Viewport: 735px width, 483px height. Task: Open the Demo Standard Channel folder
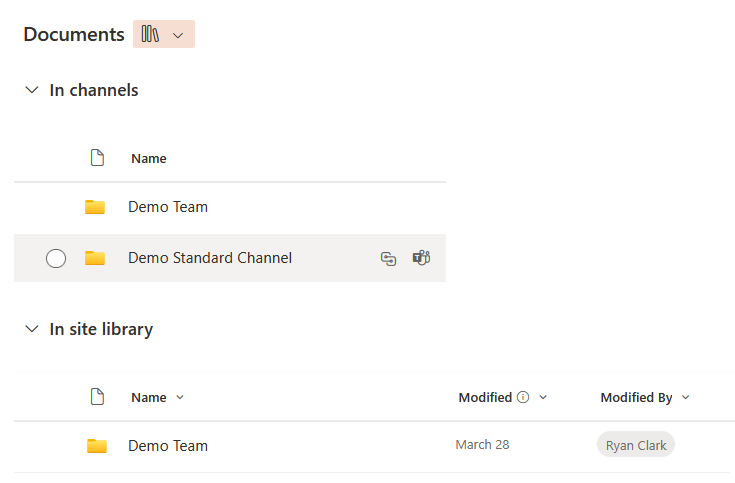coord(210,258)
